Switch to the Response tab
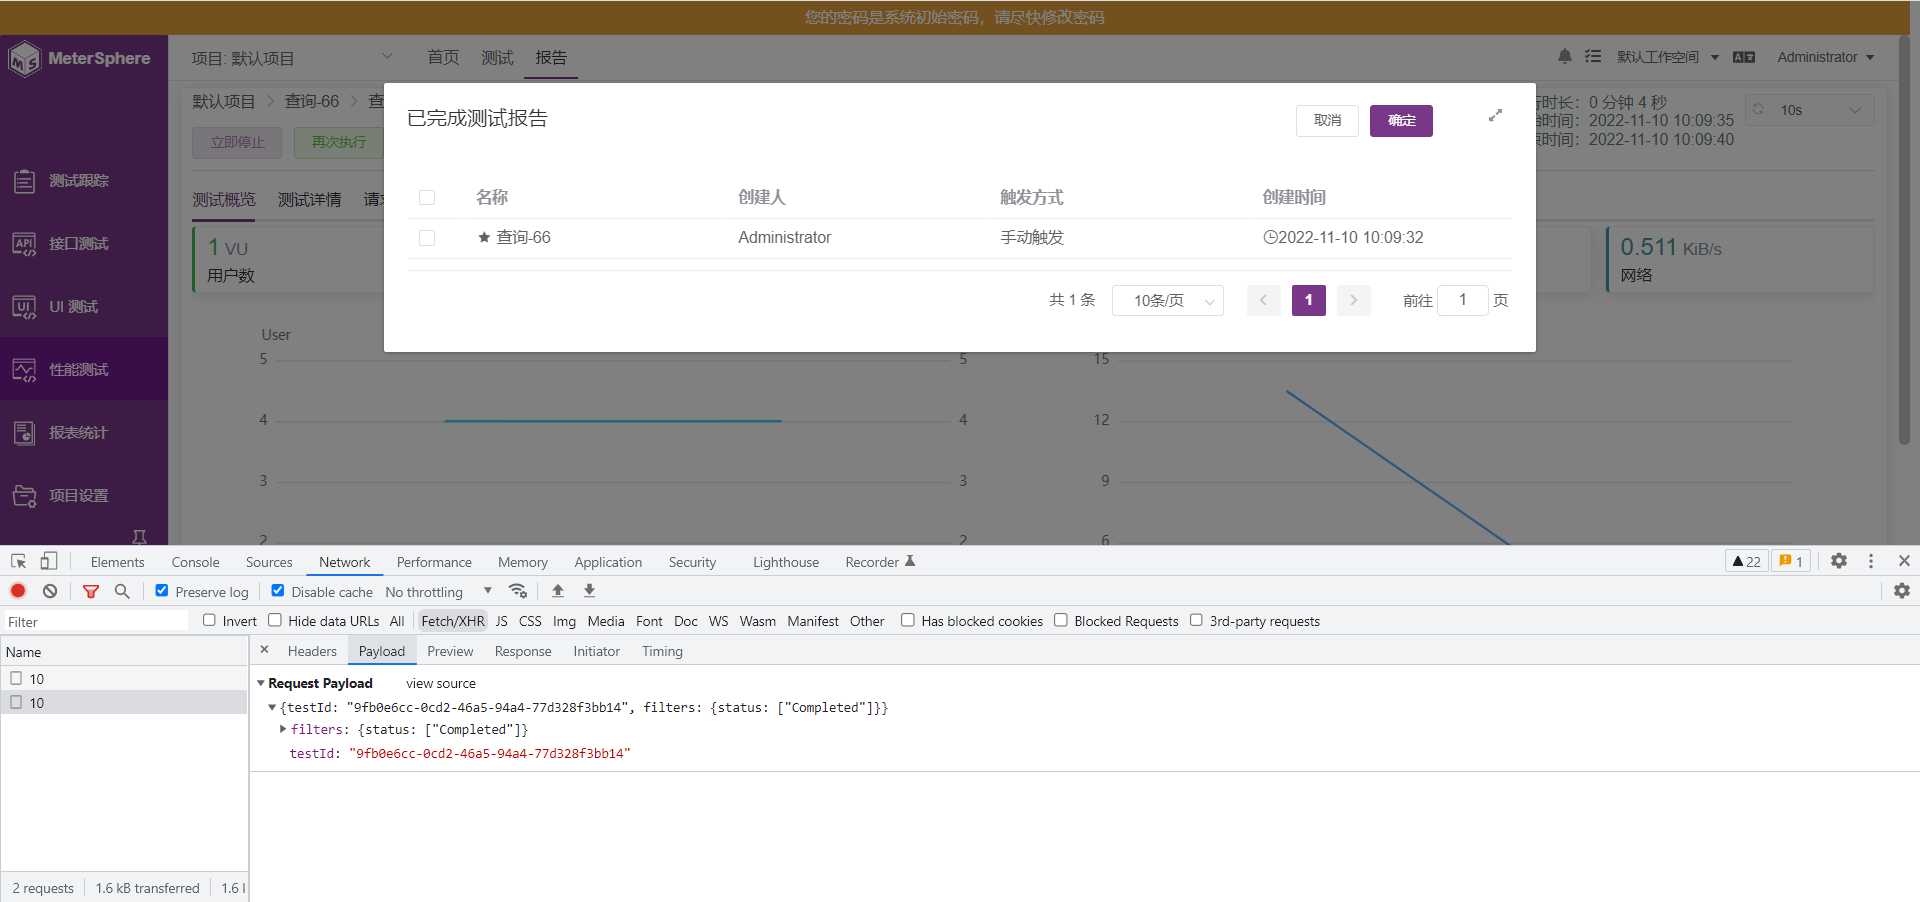The height and width of the screenshot is (902, 1920). pyautogui.click(x=523, y=651)
